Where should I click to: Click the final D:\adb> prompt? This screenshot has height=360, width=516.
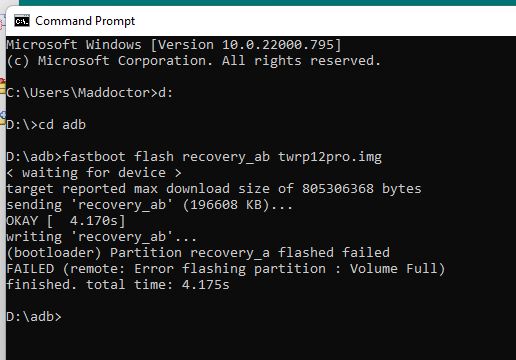pyautogui.click(x=34, y=317)
